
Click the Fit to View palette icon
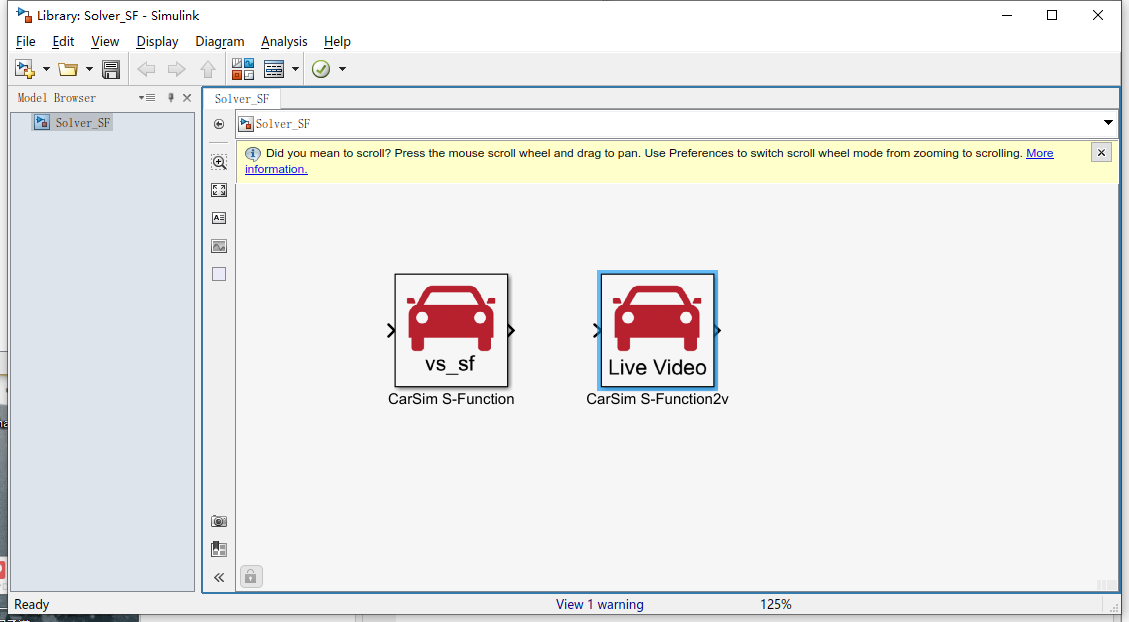point(219,190)
